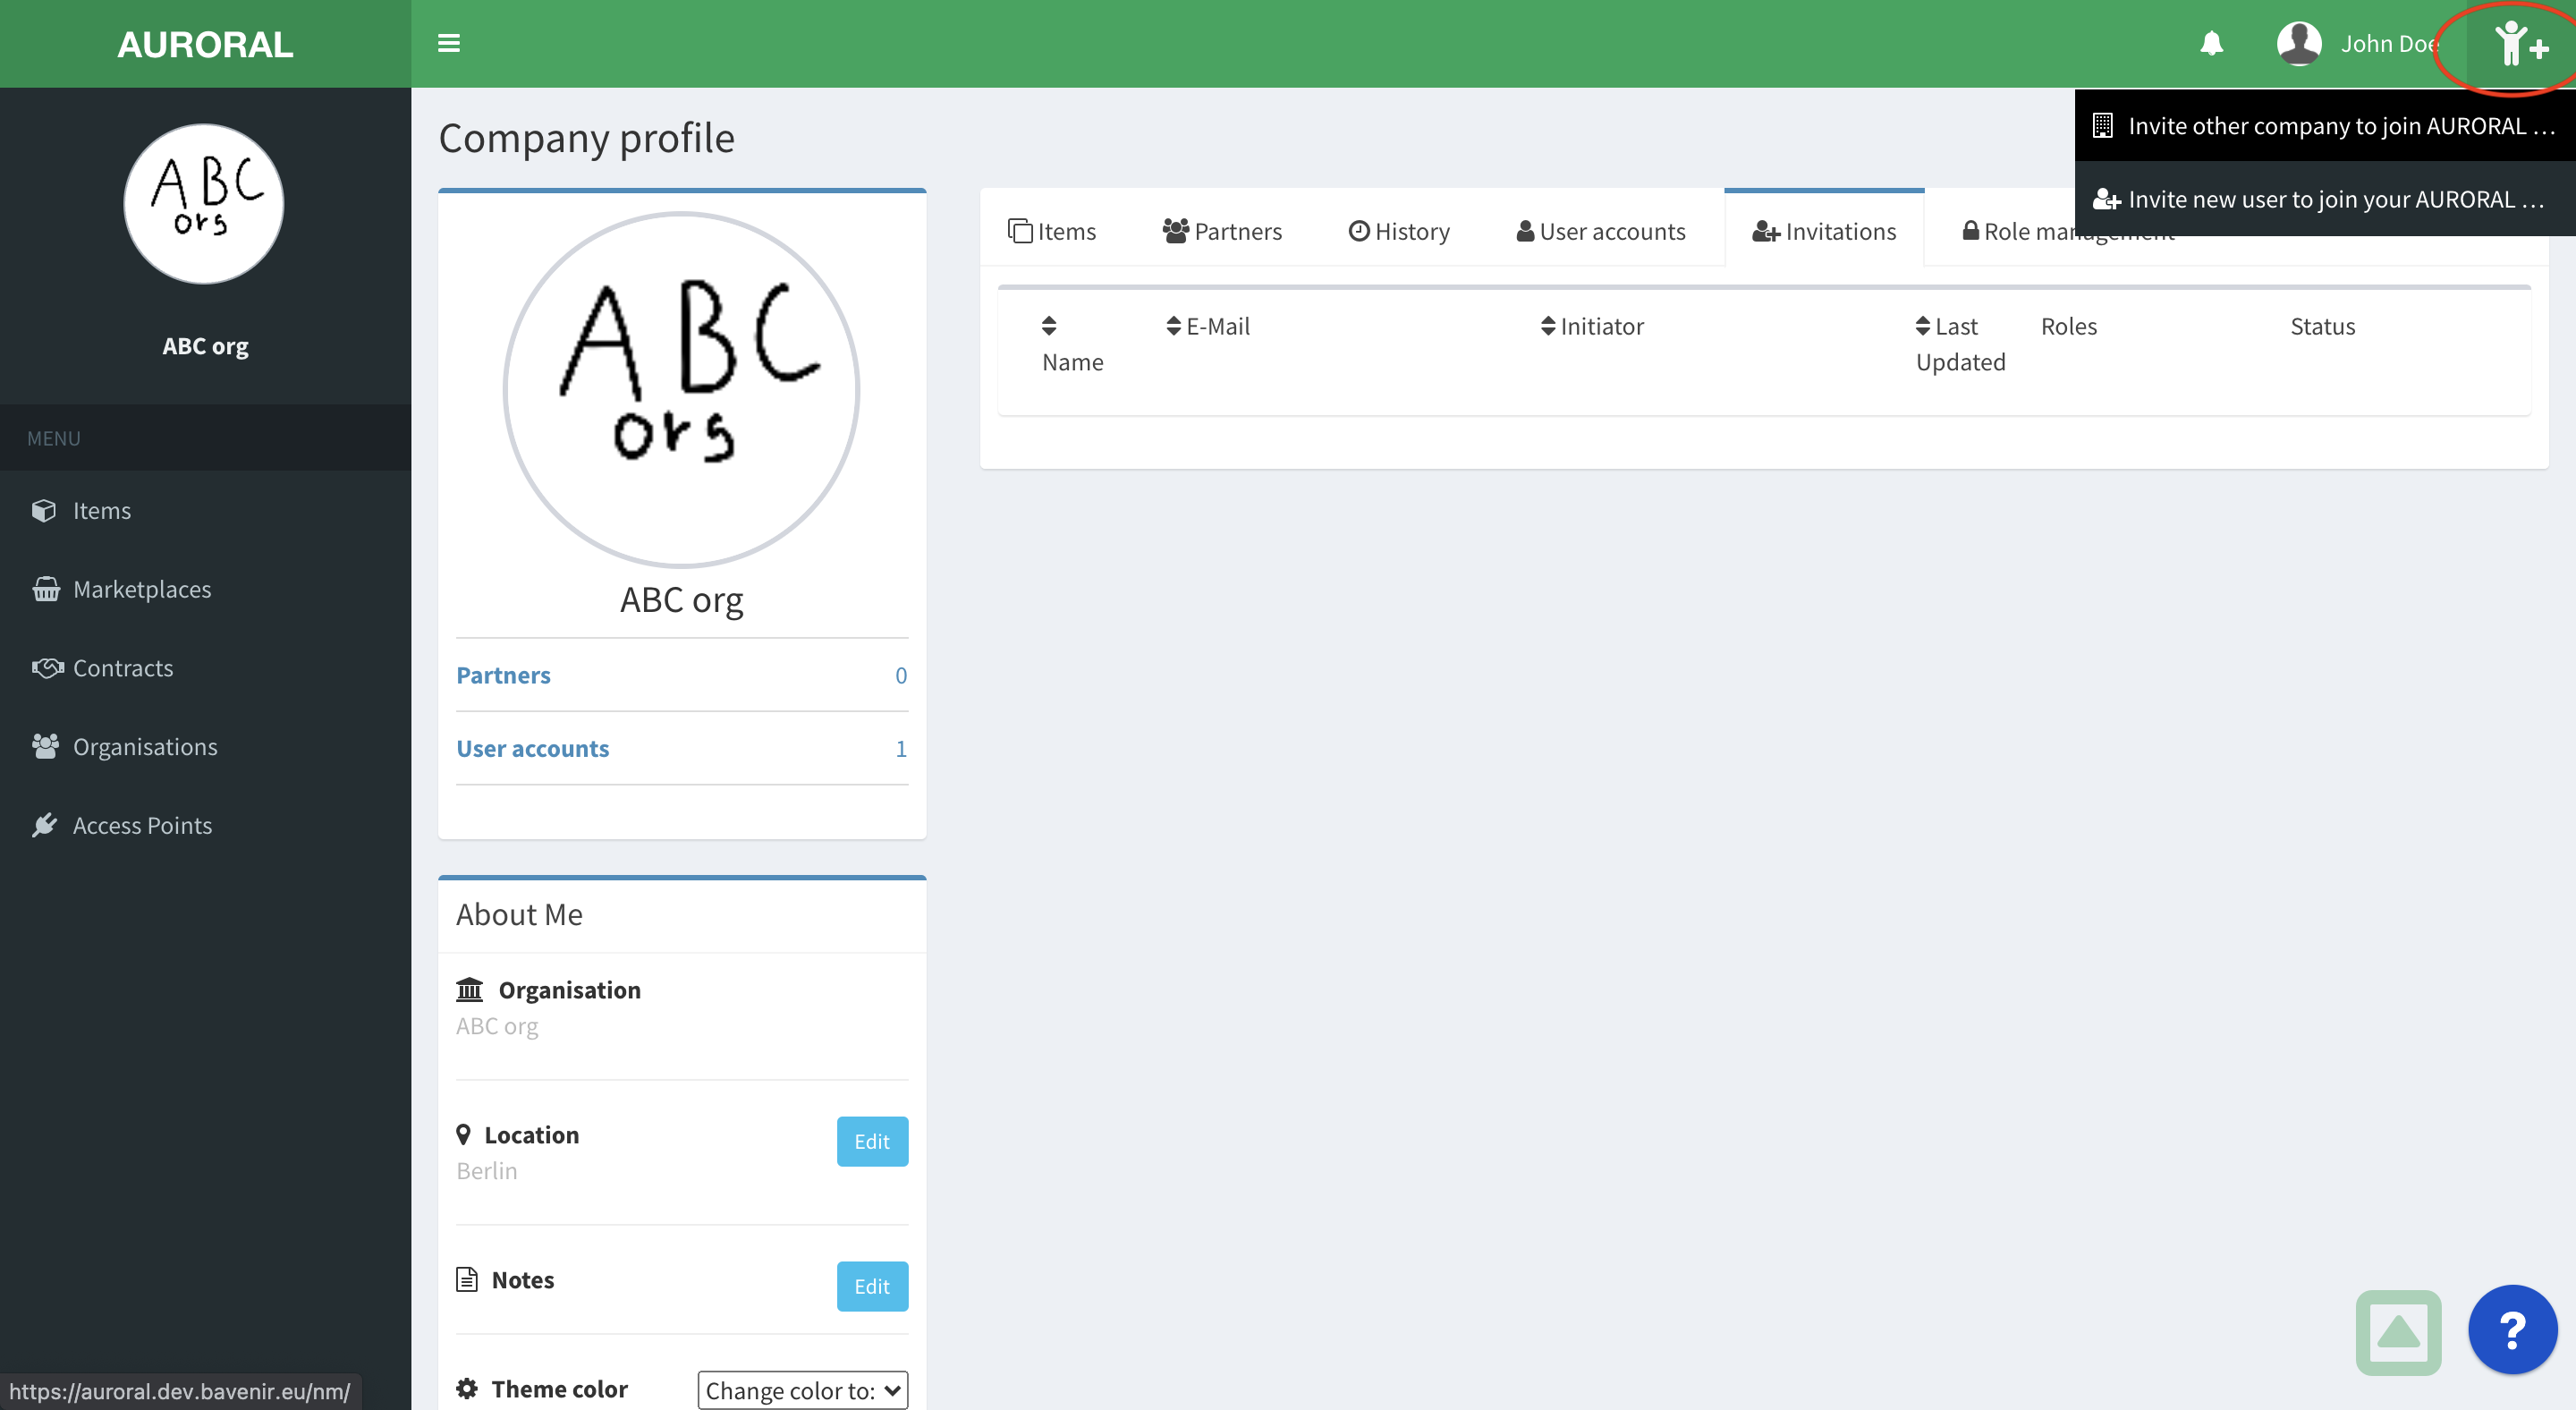
Task: Click the Items cube icon in sidebar
Action: click(x=44, y=510)
